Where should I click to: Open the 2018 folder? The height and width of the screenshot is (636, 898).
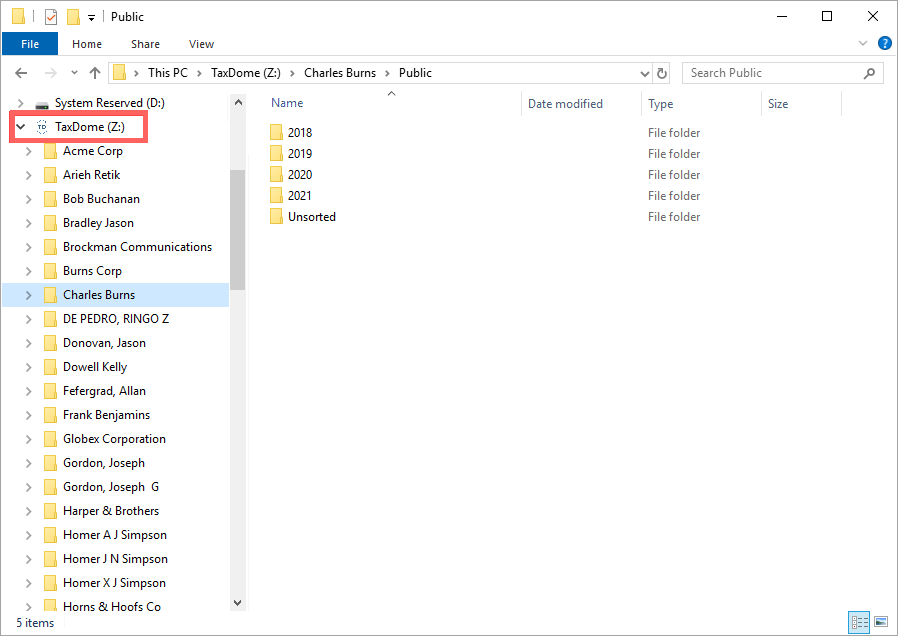[299, 133]
